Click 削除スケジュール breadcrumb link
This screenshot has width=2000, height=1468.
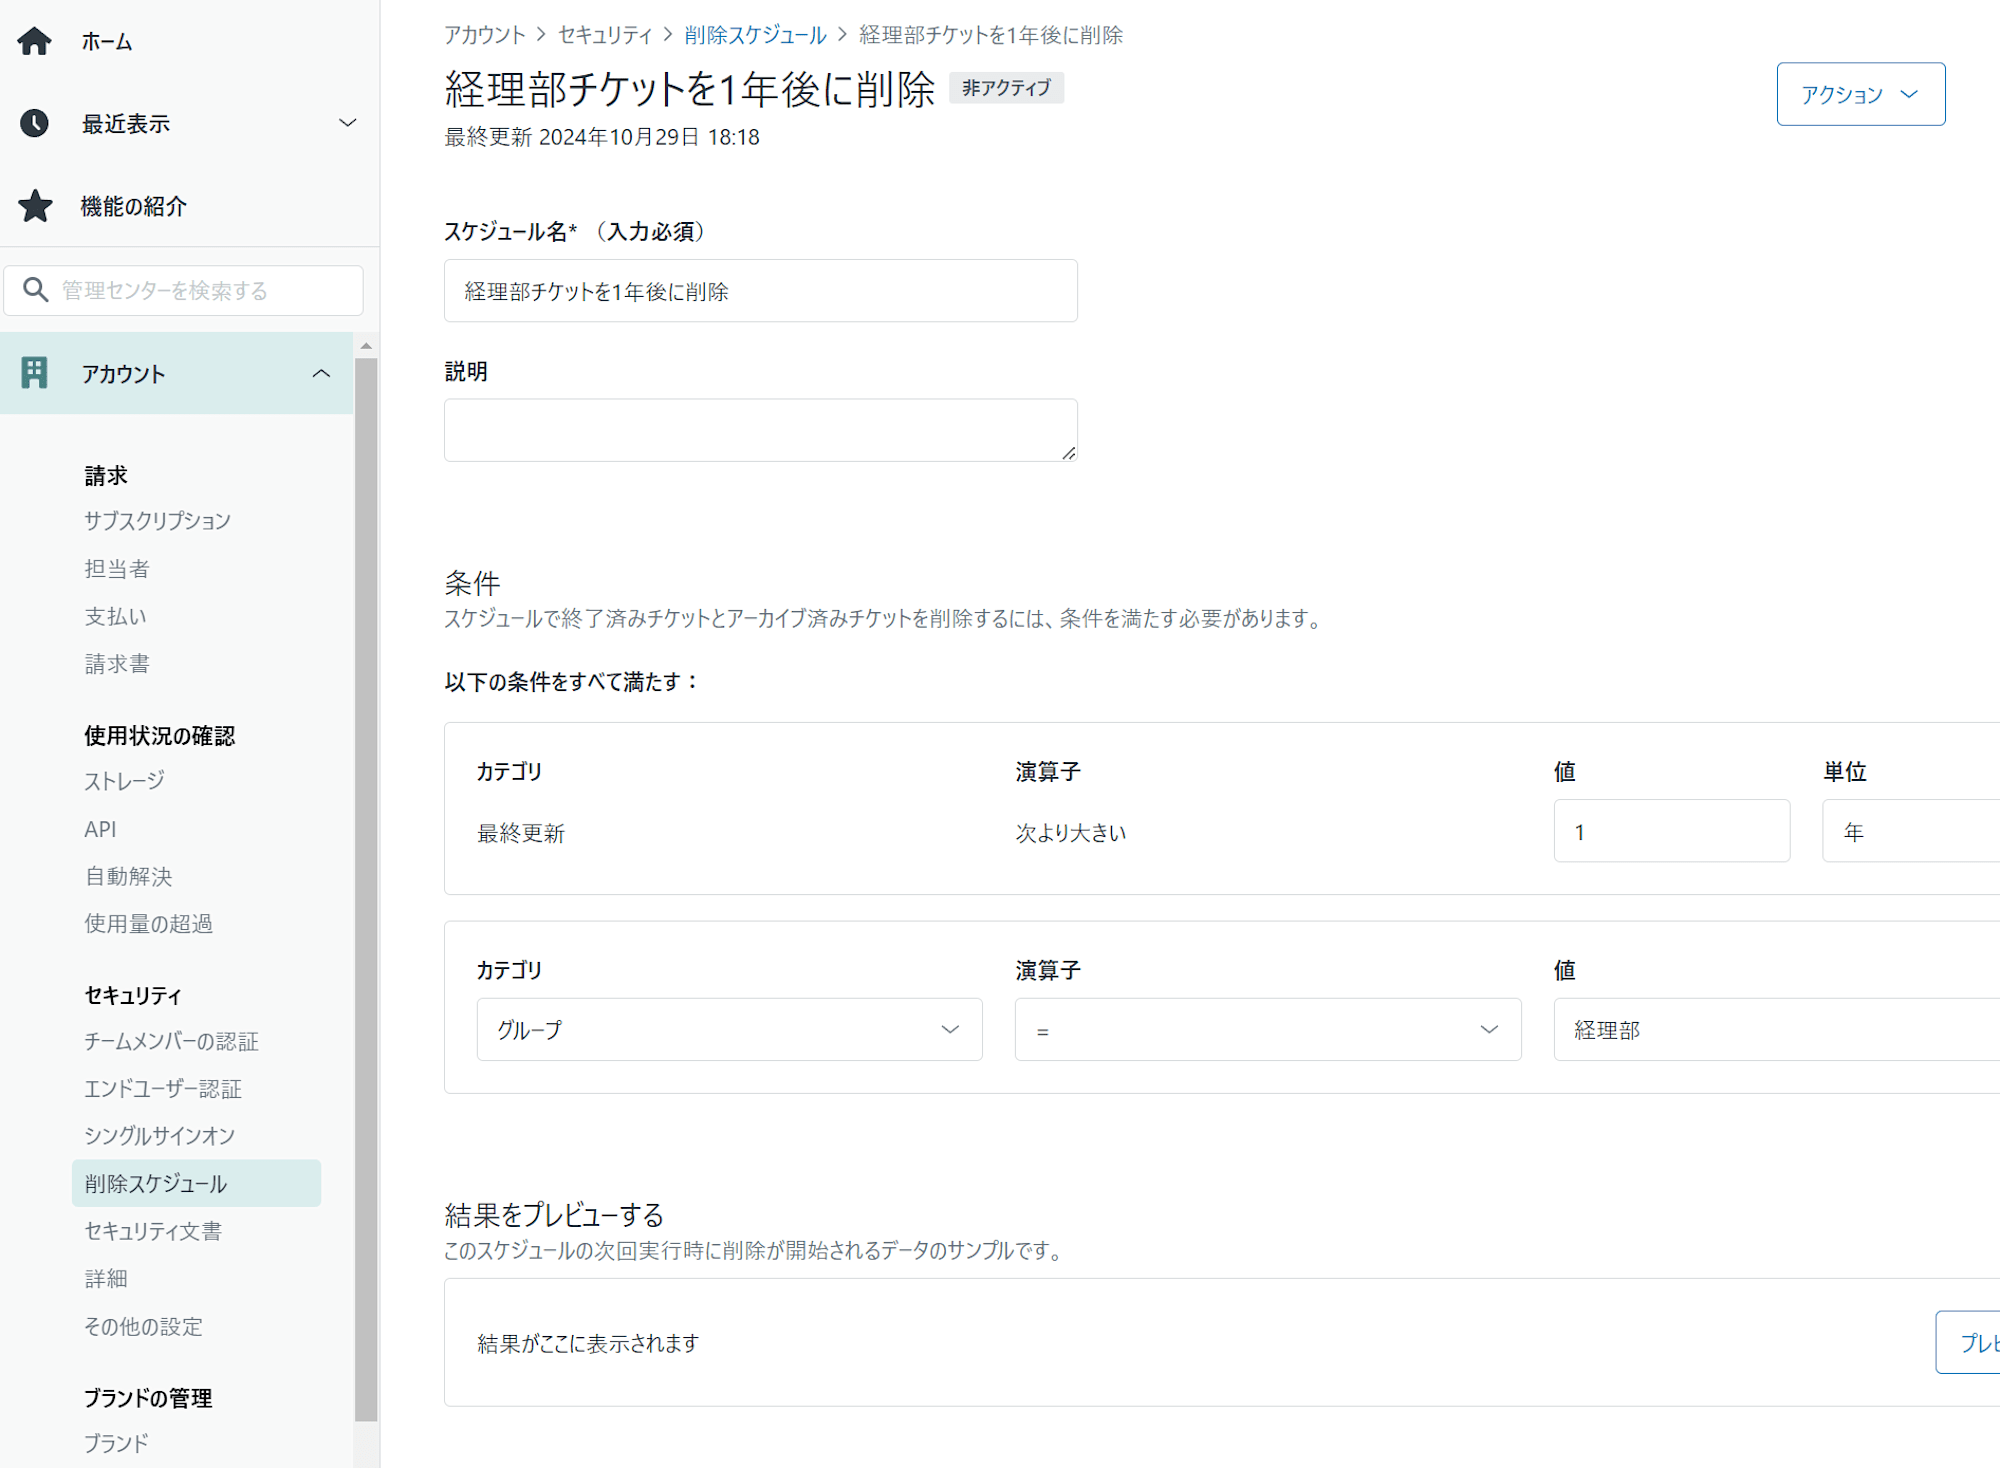[x=755, y=35]
